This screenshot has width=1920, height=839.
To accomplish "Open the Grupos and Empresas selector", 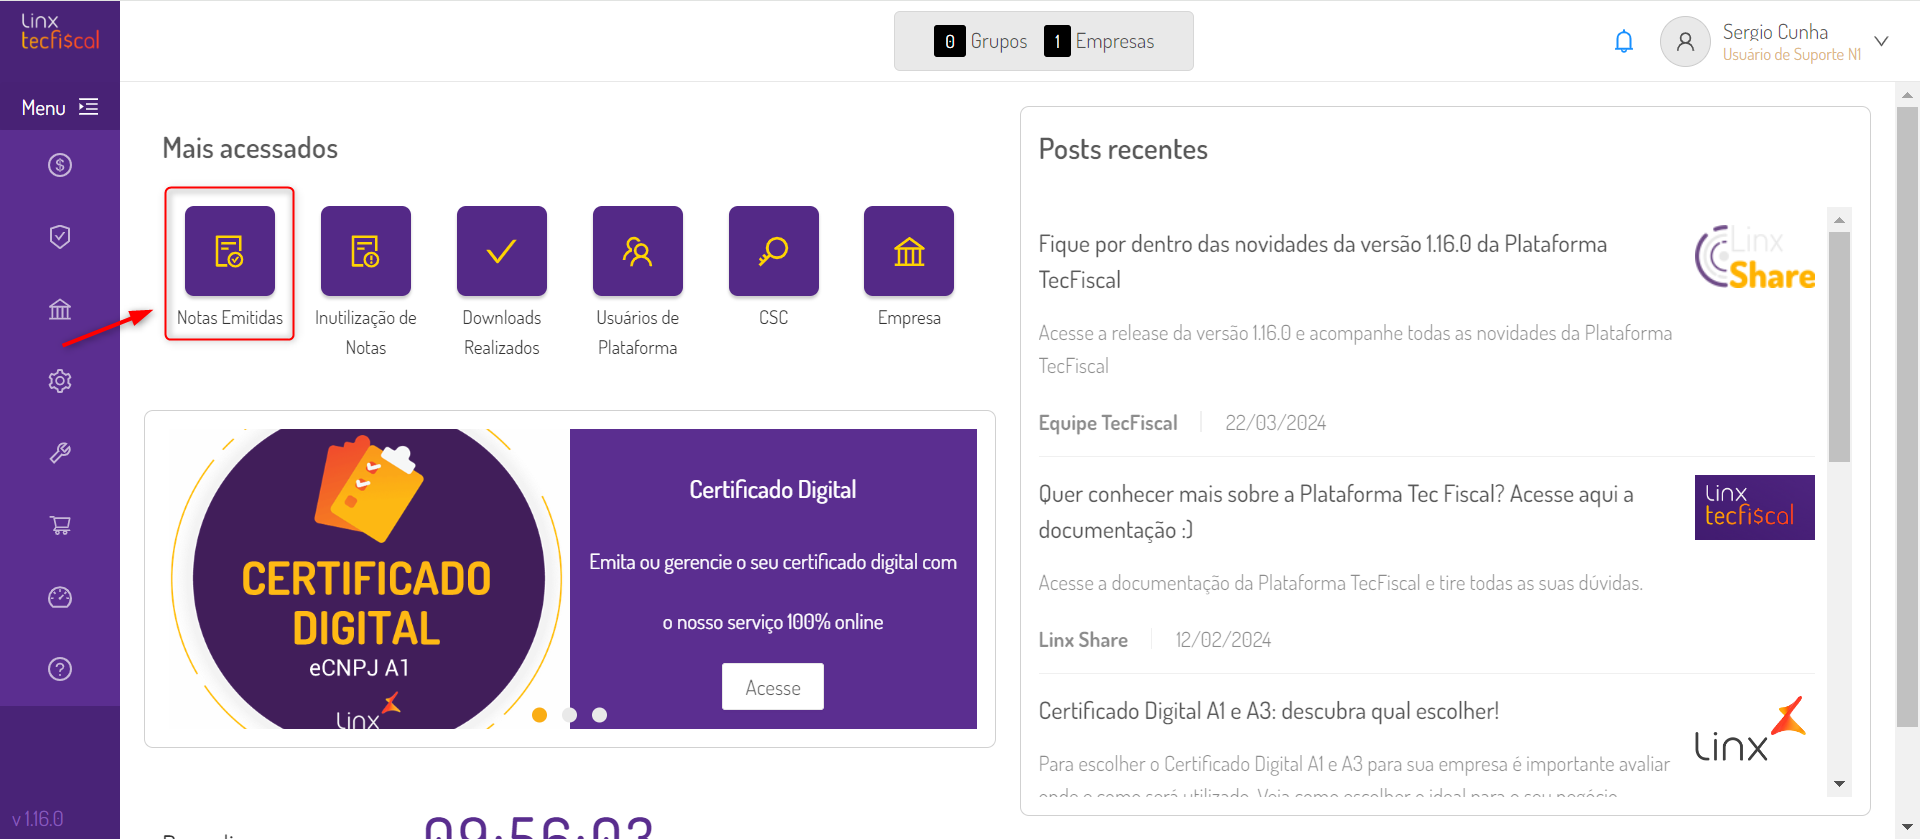I will tap(1043, 41).
